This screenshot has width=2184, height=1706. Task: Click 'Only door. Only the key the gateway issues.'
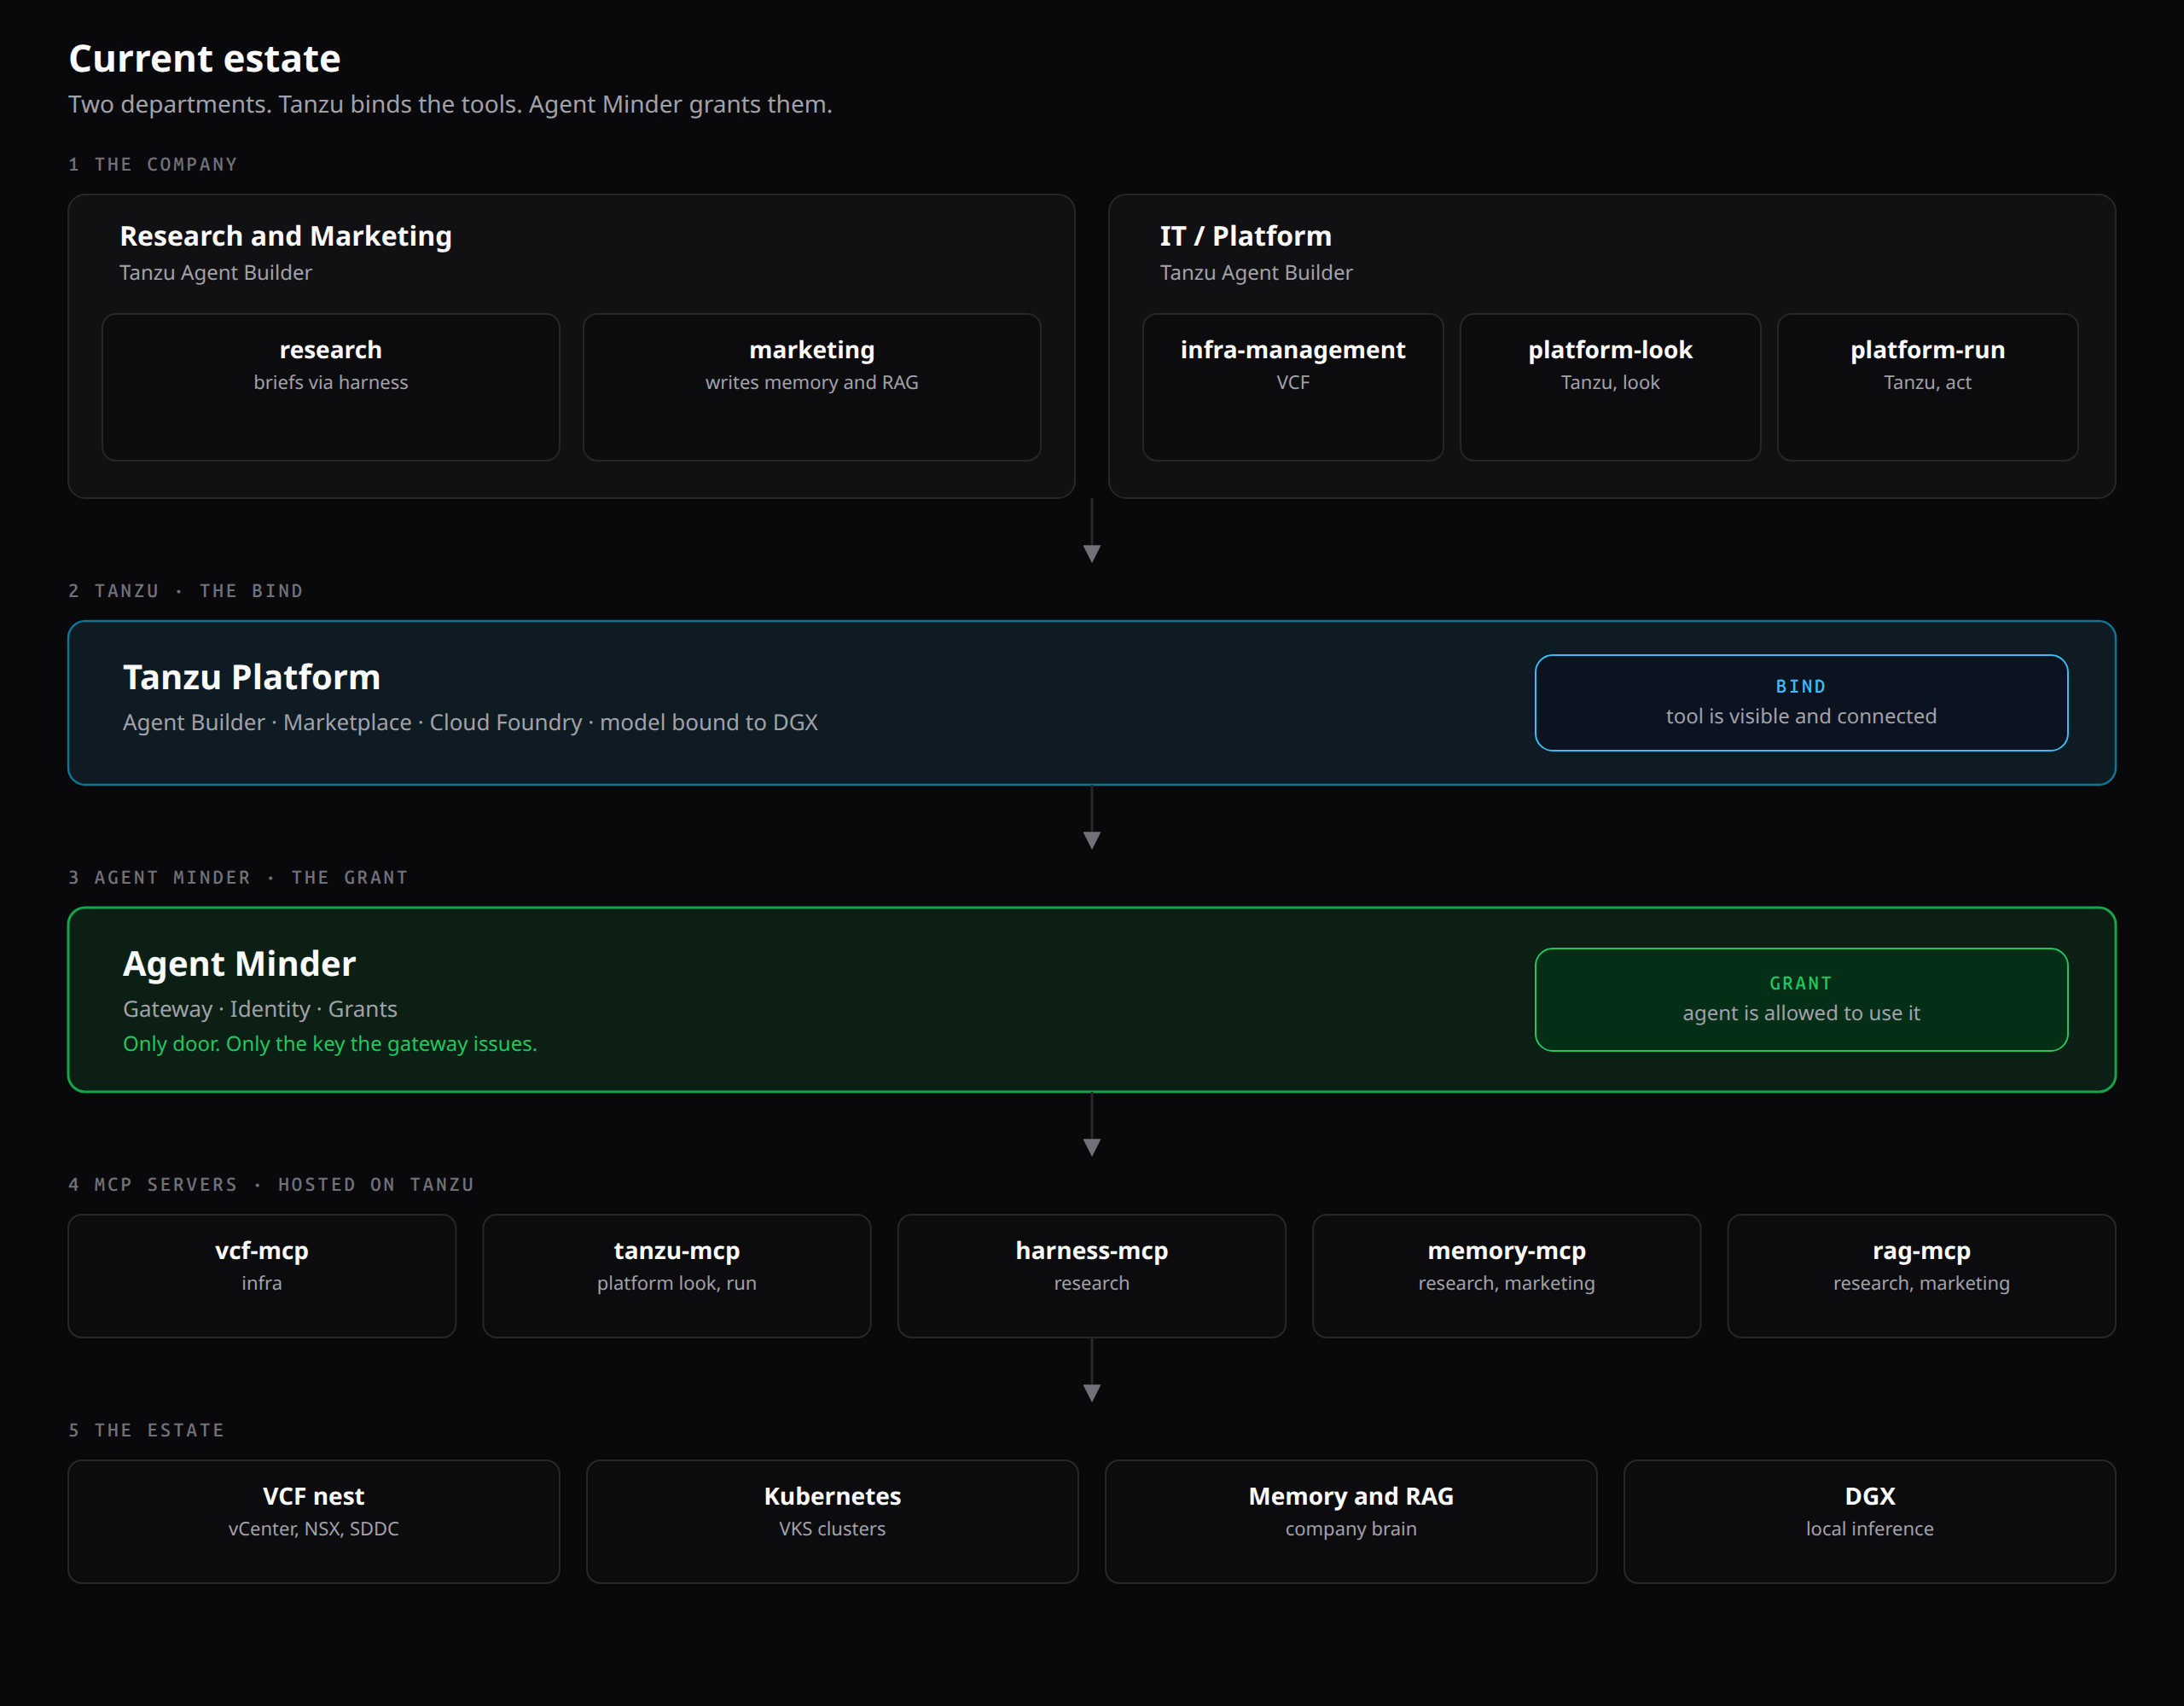[330, 1043]
